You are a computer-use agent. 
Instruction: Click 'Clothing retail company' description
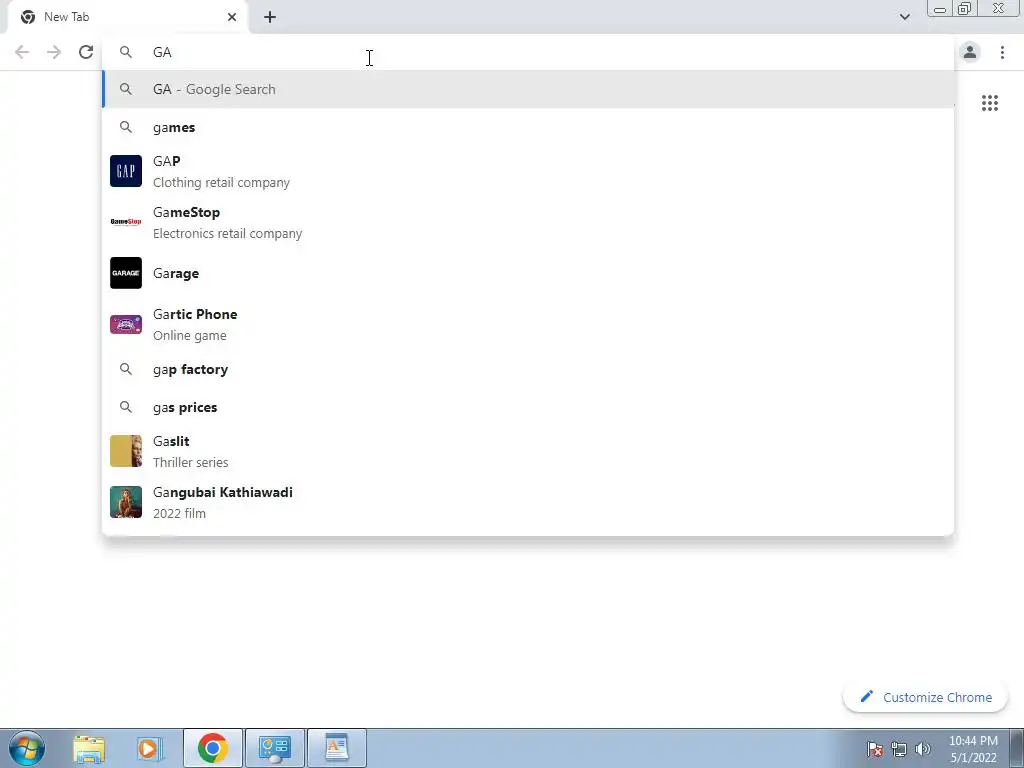221,183
